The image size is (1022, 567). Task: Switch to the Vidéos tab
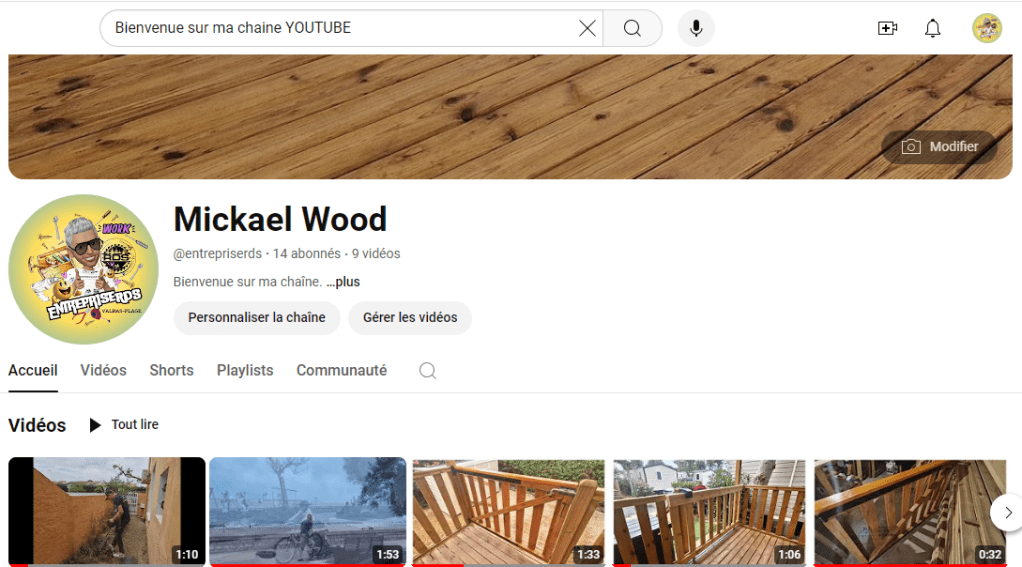click(x=103, y=370)
